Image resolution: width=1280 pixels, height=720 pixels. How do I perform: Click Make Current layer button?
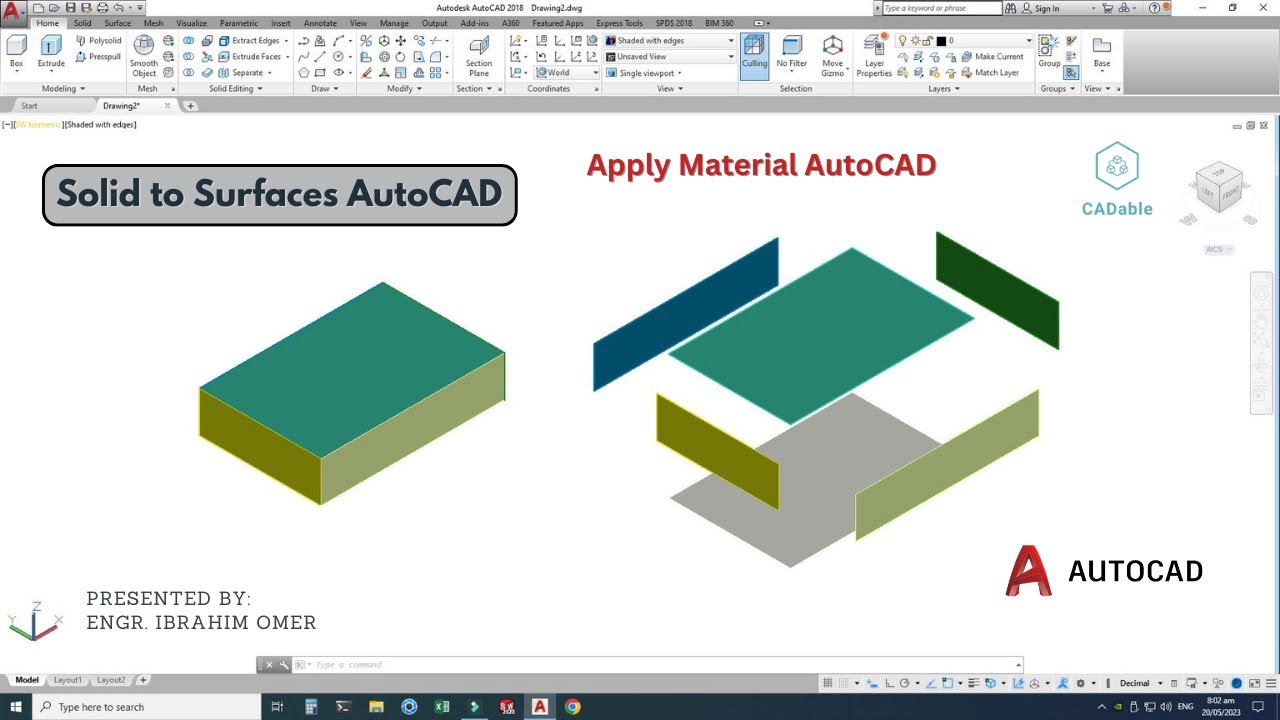(992, 57)
